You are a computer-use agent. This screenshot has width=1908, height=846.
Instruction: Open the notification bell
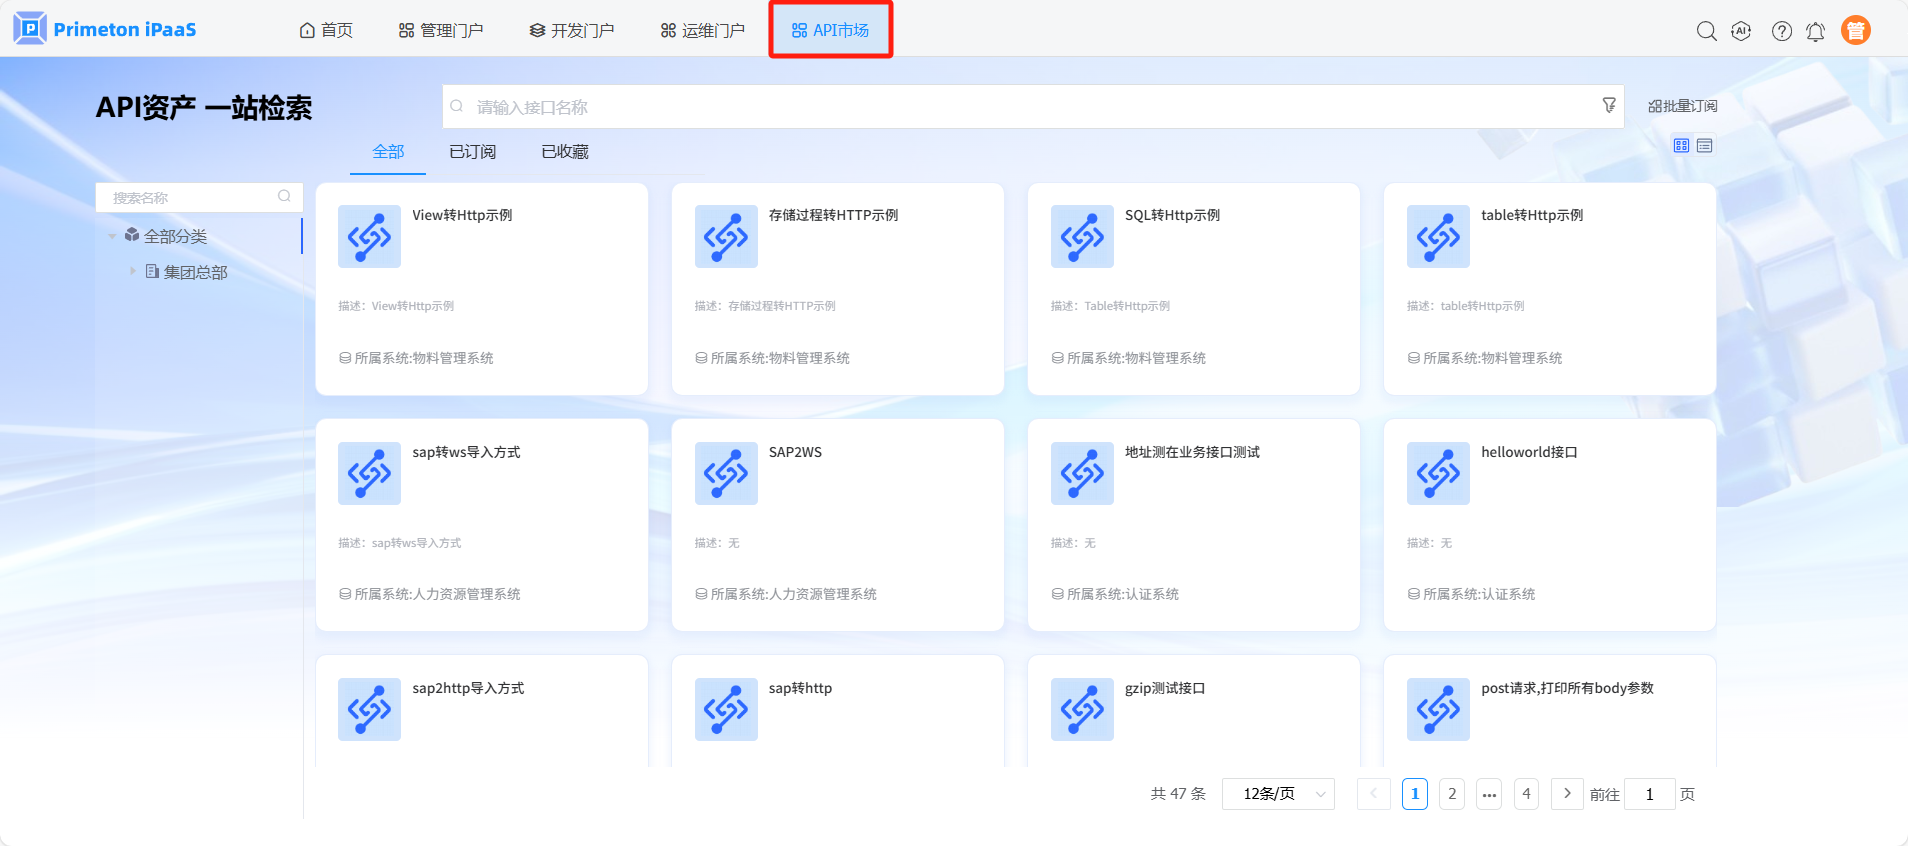(1815, 32)
